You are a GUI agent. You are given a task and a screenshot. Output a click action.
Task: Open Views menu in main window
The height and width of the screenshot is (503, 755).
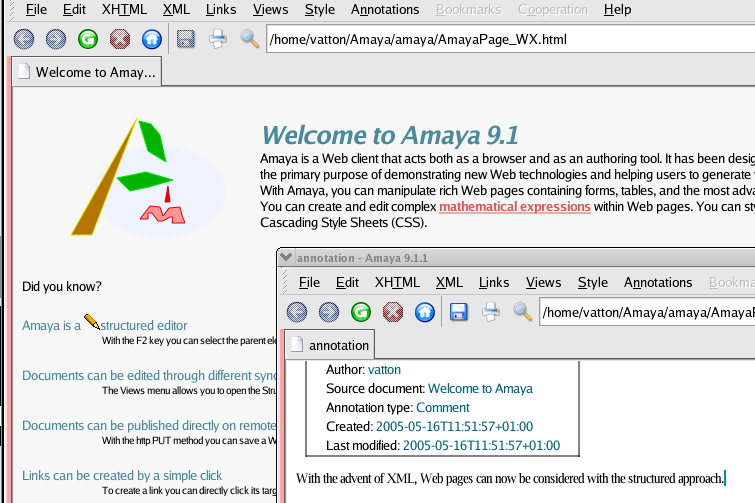click(271, 10)
